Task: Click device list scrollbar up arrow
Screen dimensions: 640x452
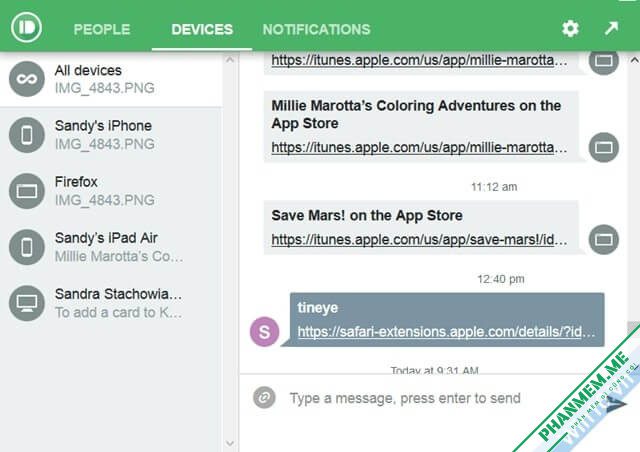Action: tap(230, 60)
